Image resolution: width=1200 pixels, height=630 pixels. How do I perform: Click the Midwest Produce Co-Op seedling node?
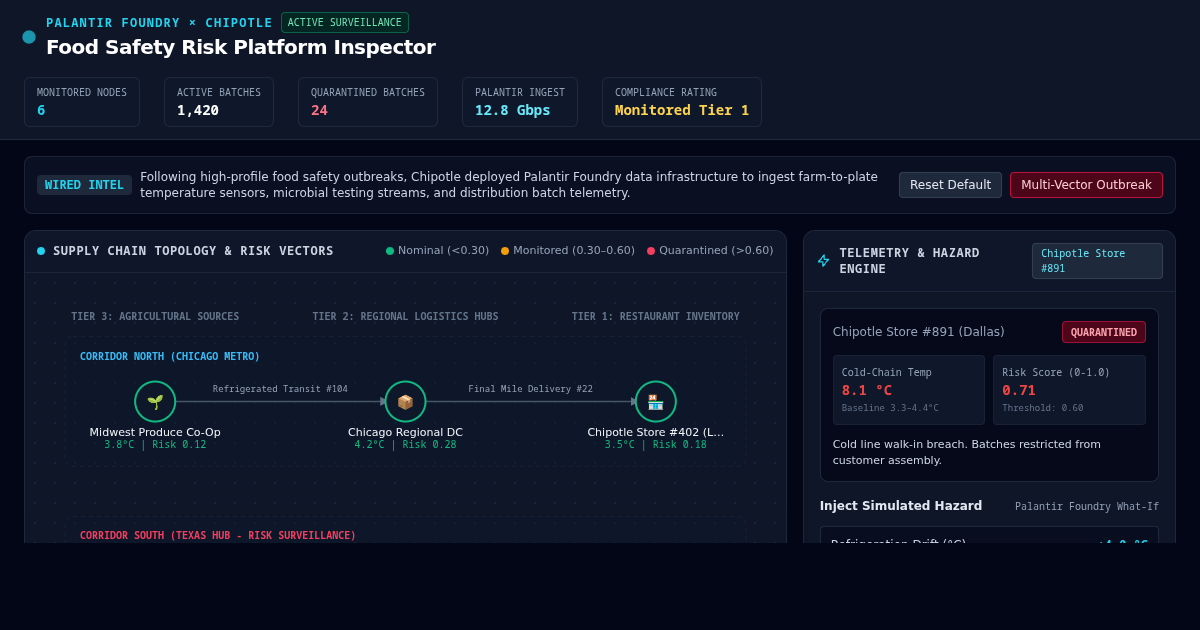click(155, 401)
